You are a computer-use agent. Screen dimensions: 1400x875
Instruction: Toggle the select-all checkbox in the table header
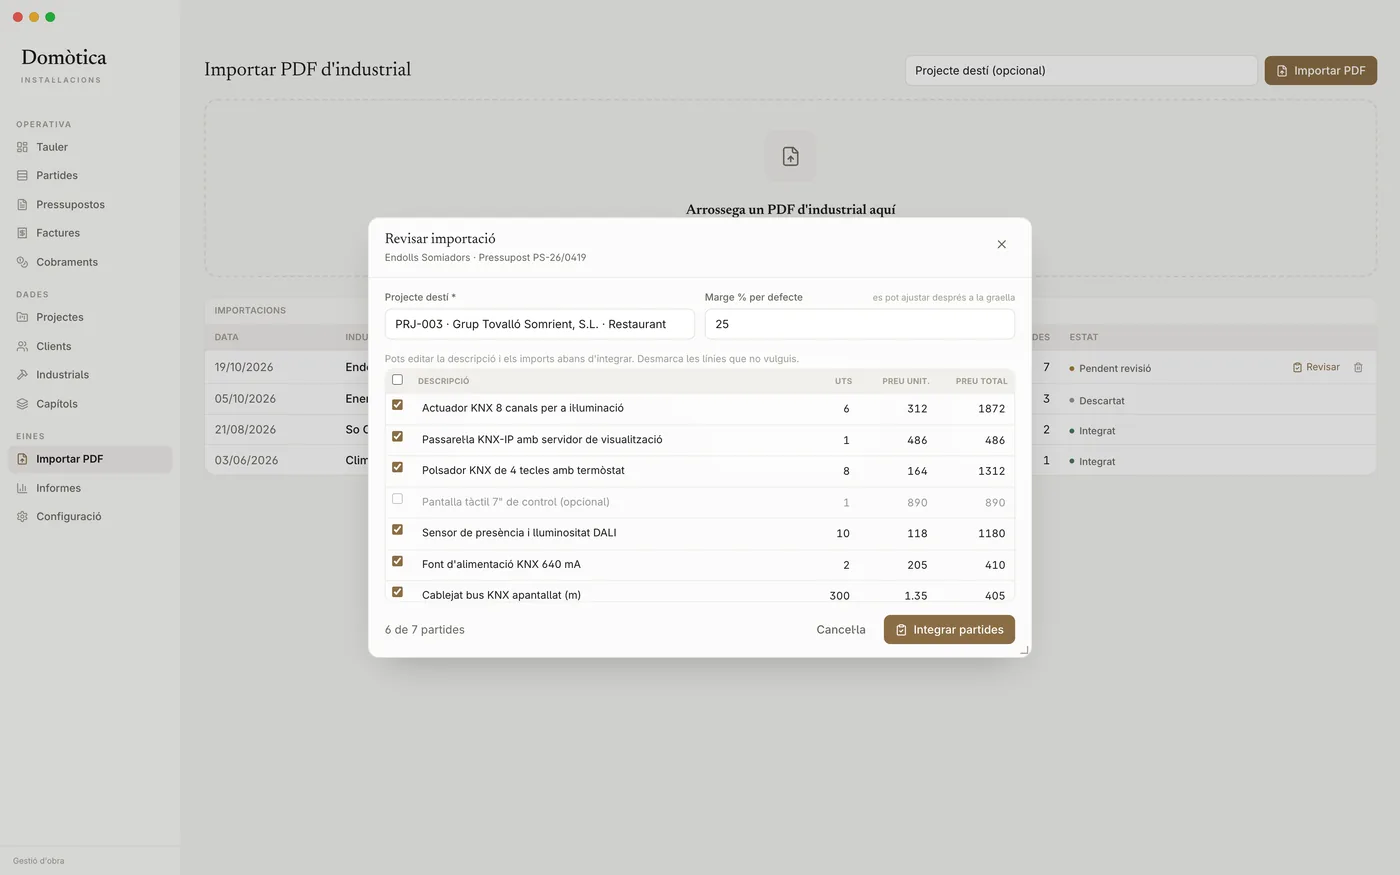point(397,380)
